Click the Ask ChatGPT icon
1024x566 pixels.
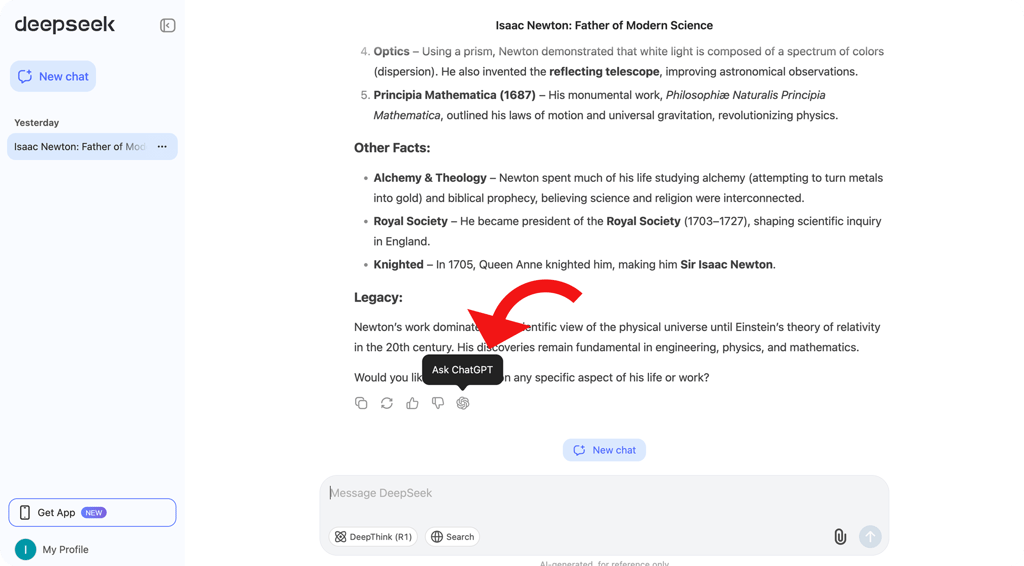[463, 403]
